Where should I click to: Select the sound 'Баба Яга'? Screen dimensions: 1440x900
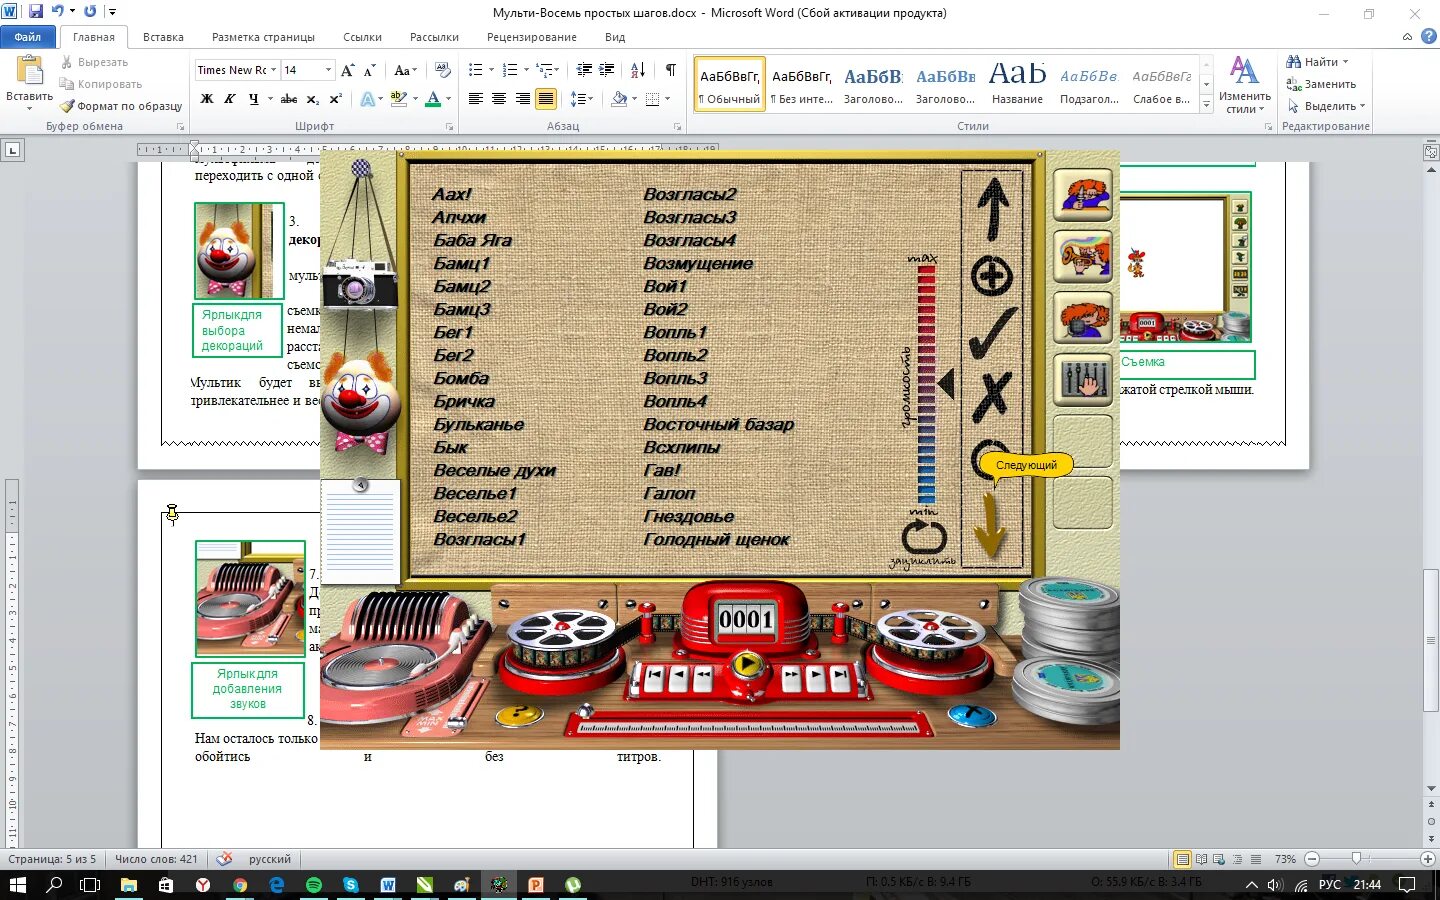472,240
